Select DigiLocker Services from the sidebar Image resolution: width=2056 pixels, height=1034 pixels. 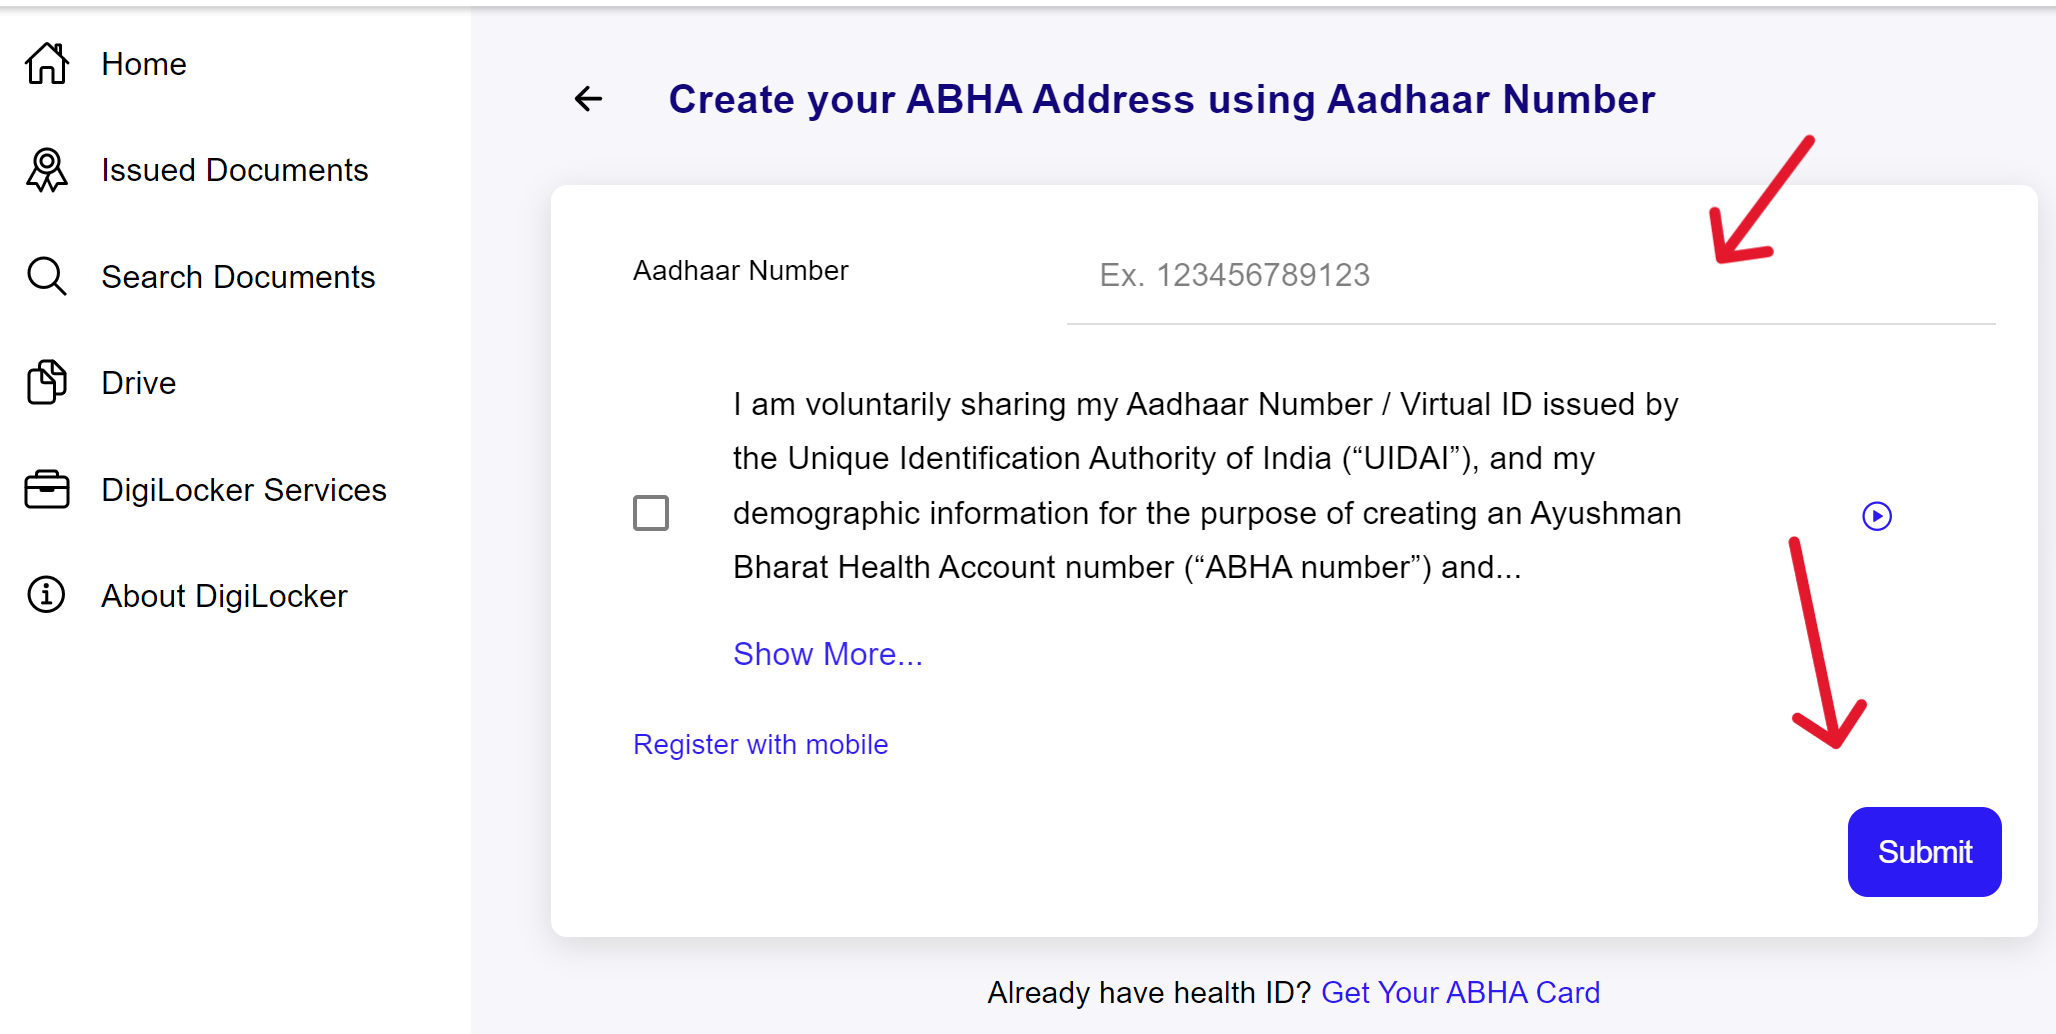coord(243,489)
